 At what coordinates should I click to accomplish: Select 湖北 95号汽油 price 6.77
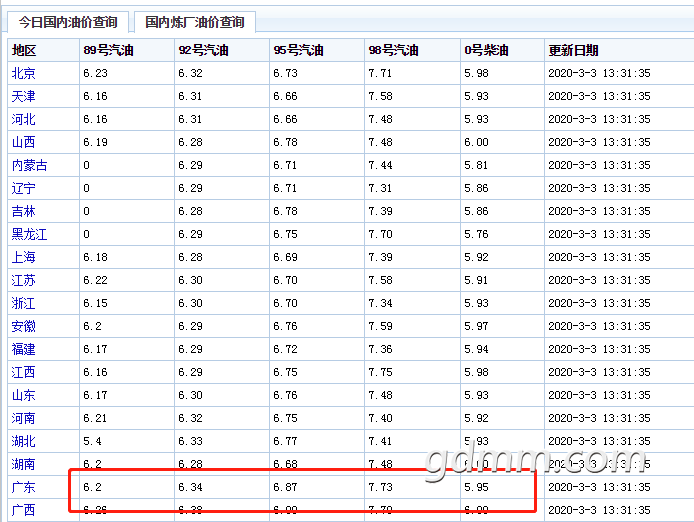[x=285, y=441]
